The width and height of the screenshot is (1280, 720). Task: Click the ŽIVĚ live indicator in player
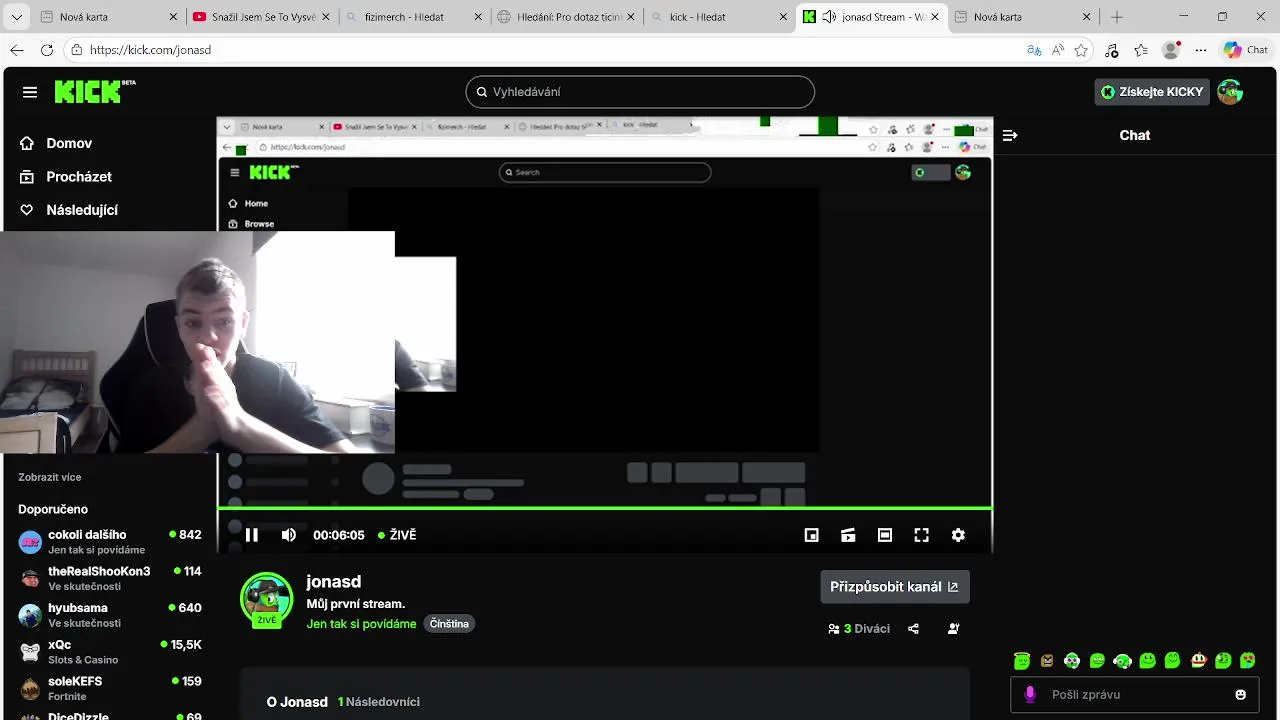click(x=397, y=535)
